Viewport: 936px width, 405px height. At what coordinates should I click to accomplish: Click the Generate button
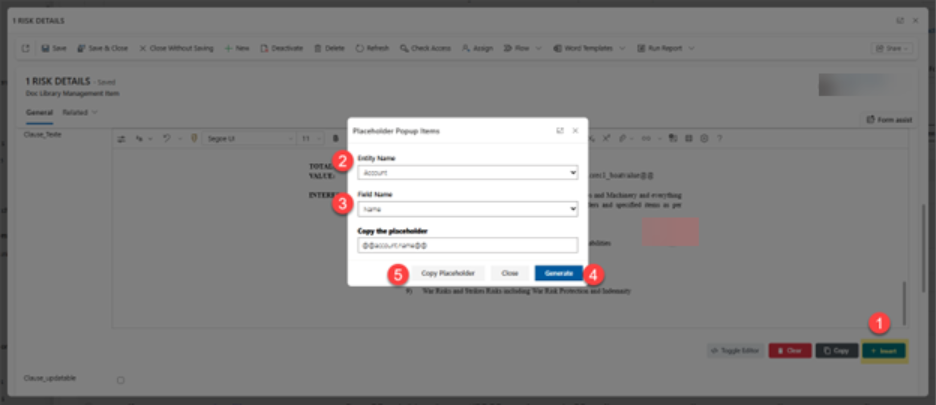(559, 273)
